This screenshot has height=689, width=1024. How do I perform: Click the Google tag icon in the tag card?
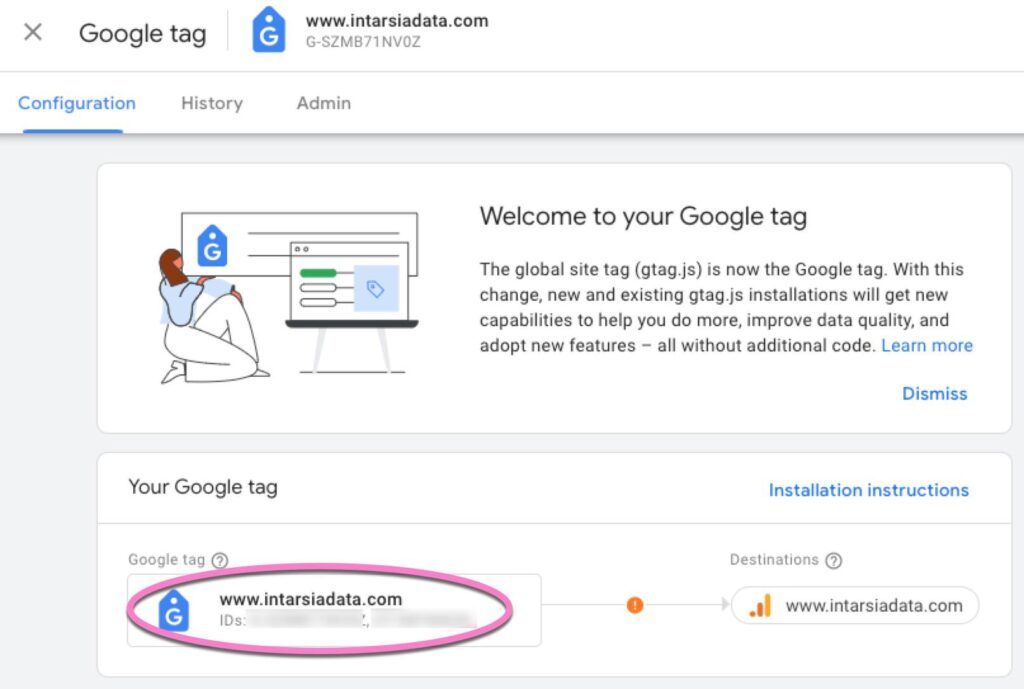[x=174, y=609]
